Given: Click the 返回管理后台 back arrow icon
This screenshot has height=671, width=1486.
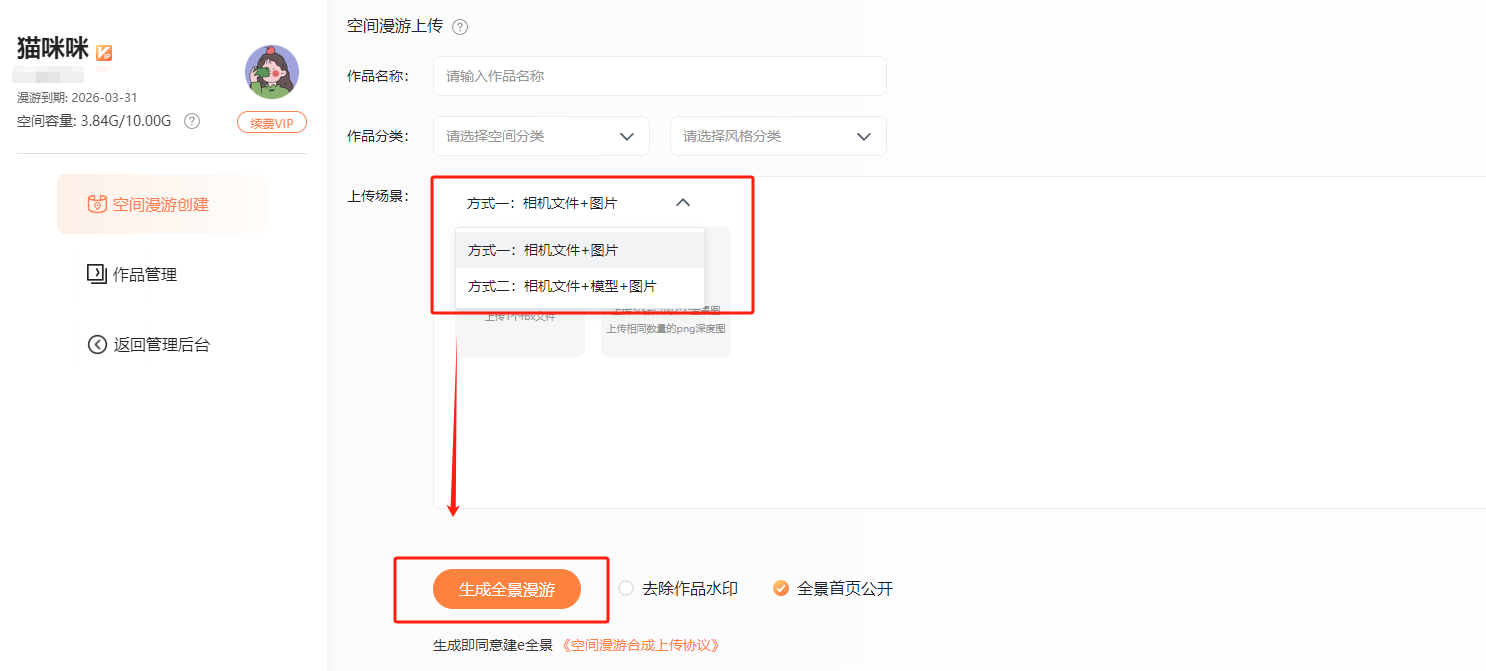Looking at the screenshot, I should click(97, 345).
